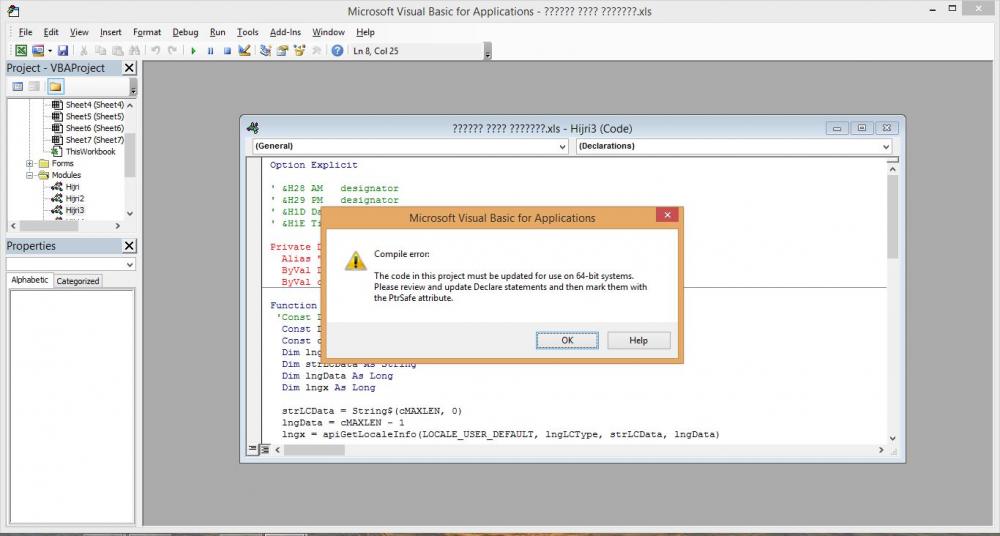
Task: Select the Hijri3 module
Action: [x=75, y=210]
